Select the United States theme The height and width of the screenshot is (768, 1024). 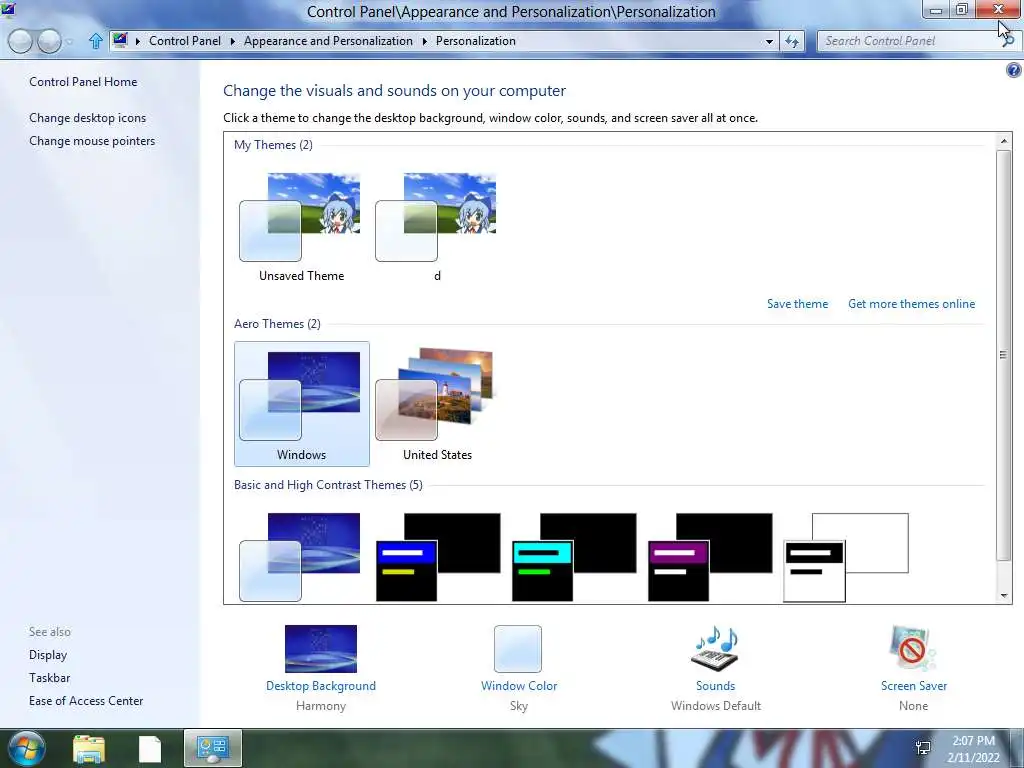pyautogui.click(x=438, y=404)
